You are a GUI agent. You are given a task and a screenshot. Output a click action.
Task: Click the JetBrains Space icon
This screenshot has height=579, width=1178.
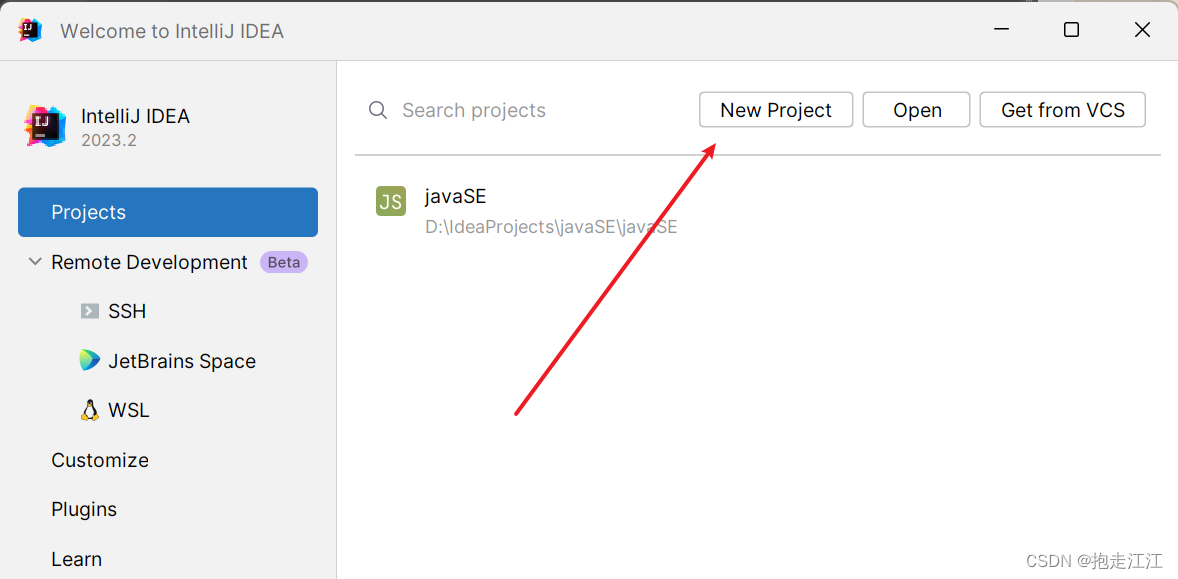[x=89, y=360]
